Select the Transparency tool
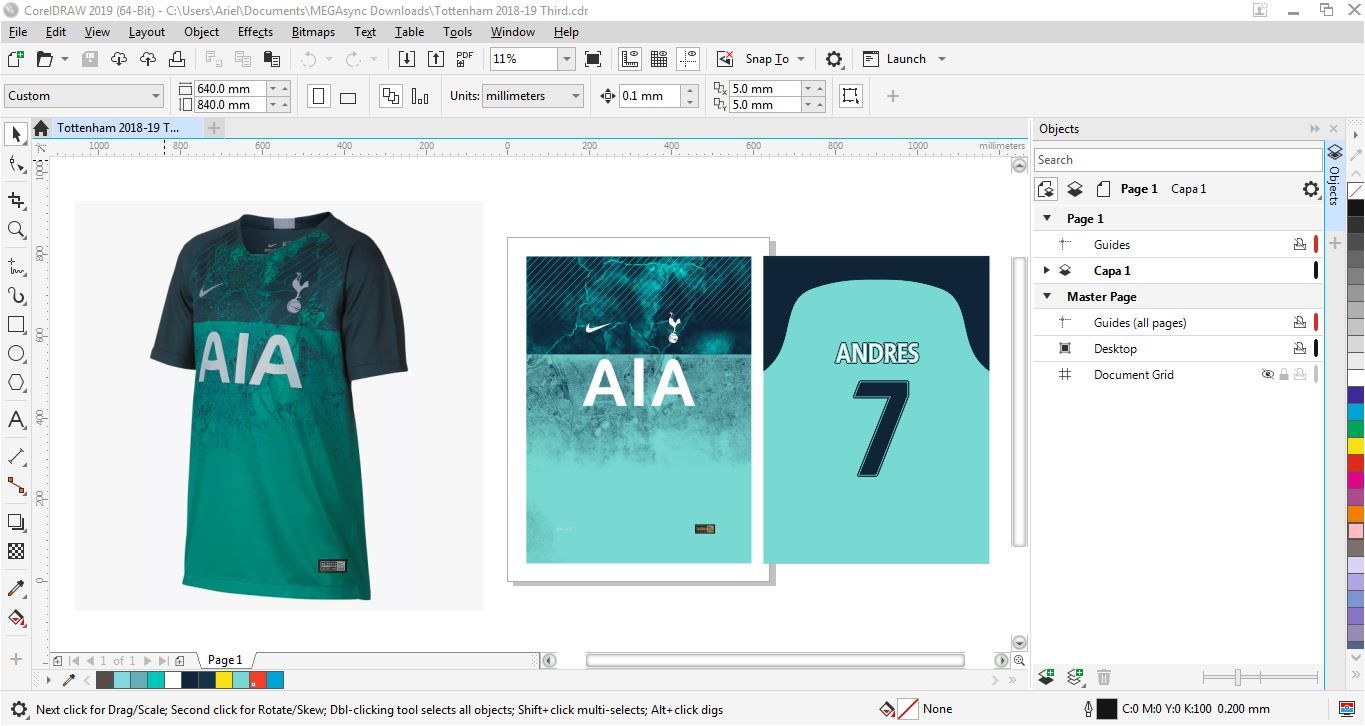Viewport: 1365px width, 726px height. point(16,551)
